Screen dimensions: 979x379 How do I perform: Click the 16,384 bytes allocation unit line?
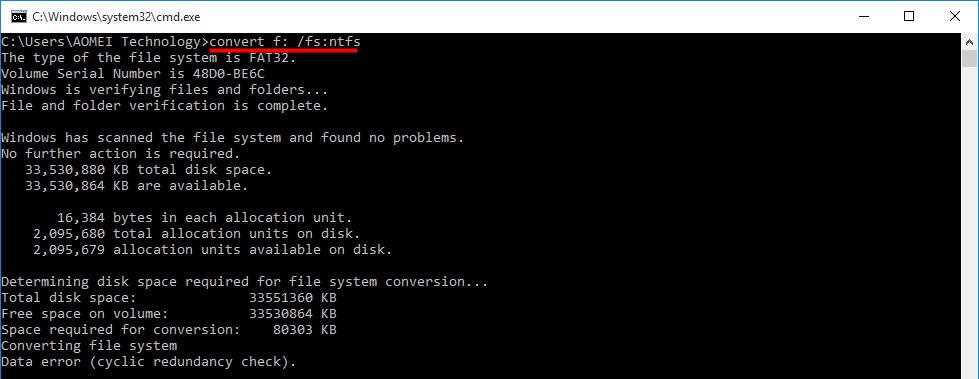205,218
